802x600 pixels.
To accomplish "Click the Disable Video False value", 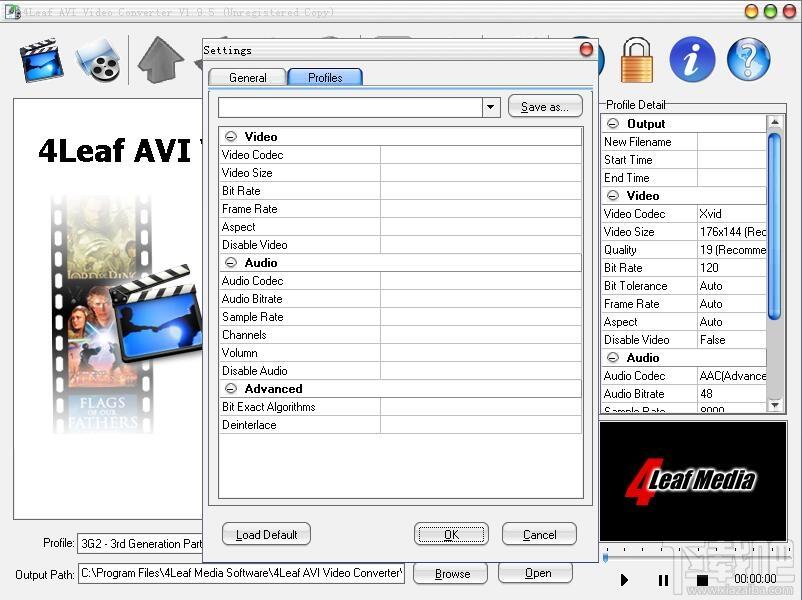I will click(732, 340).
